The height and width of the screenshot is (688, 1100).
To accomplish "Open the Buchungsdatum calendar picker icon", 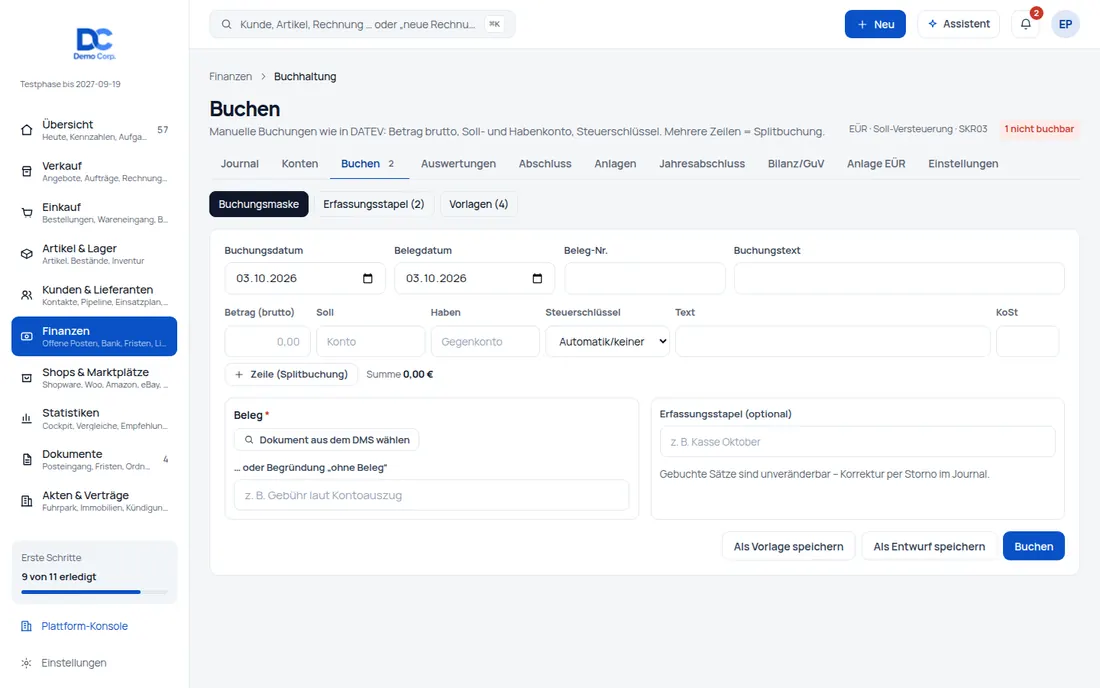I will (x=368, y=278).
